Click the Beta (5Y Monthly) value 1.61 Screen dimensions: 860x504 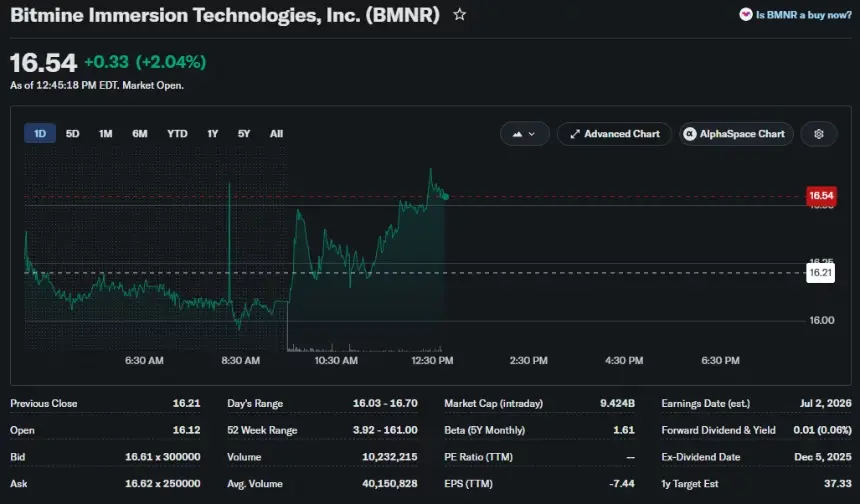[624, 430]
